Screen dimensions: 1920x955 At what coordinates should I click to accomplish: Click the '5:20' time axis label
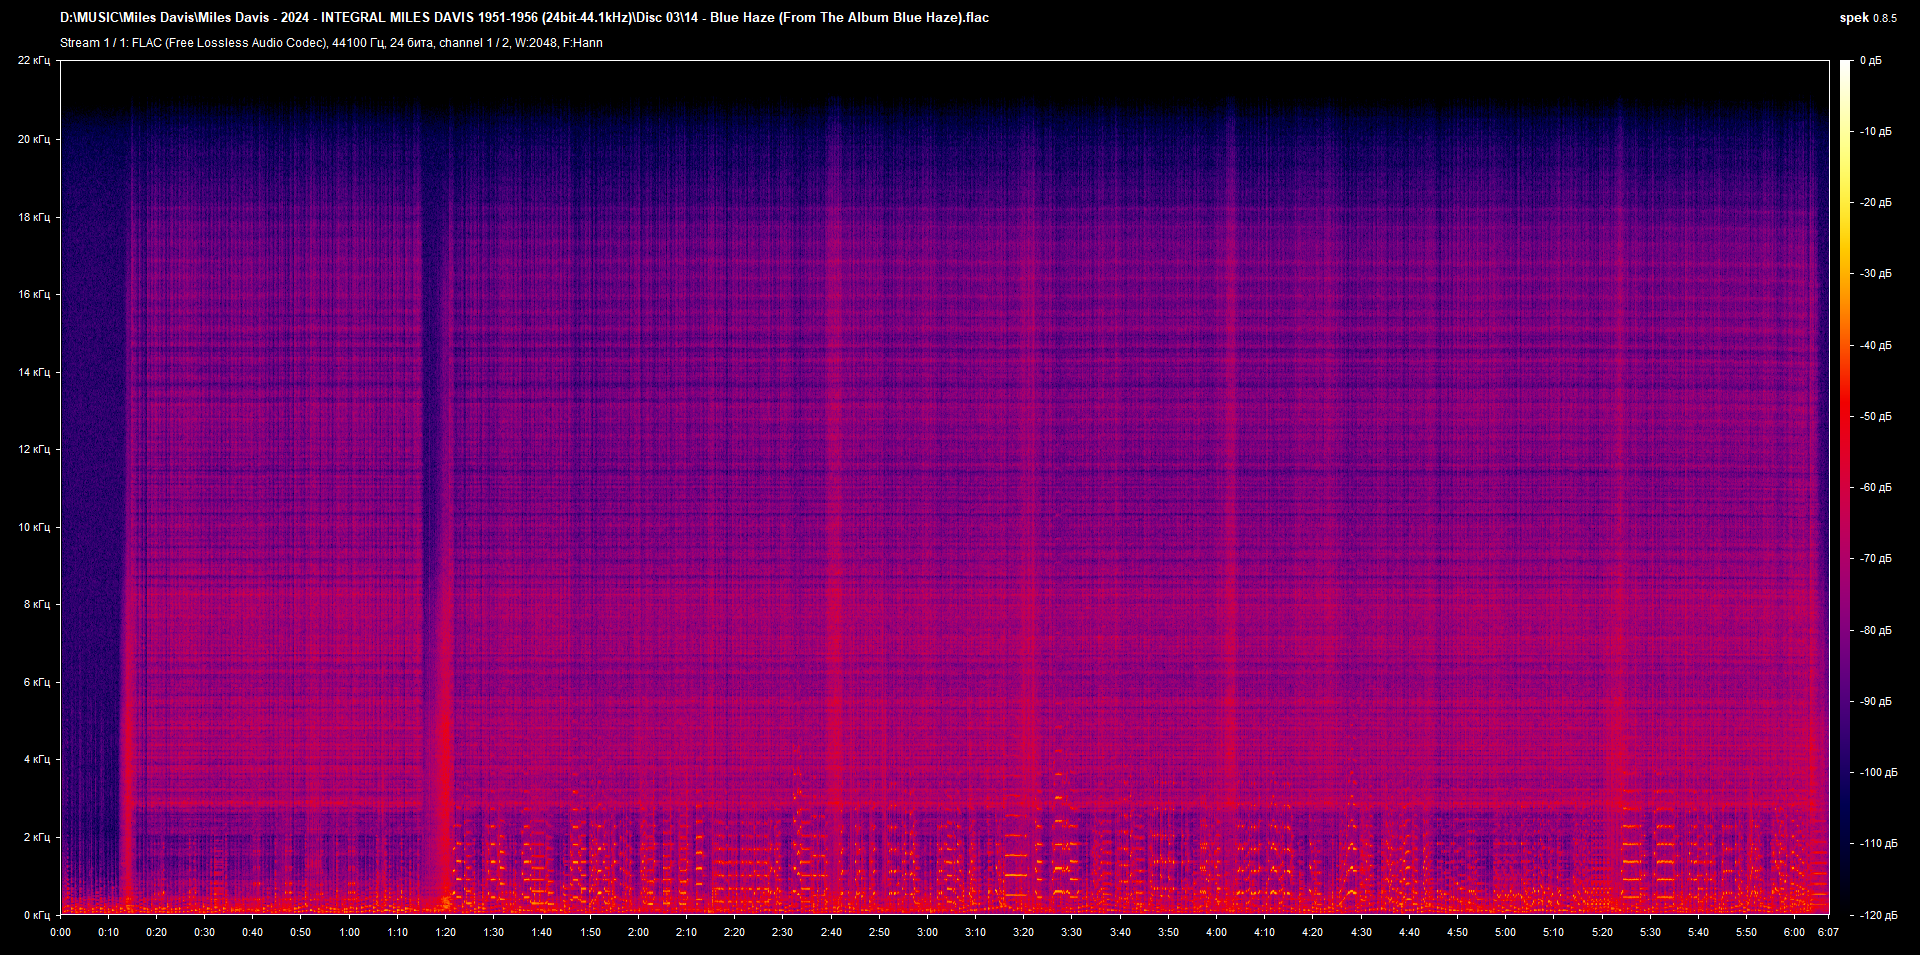pos(1602,932)
